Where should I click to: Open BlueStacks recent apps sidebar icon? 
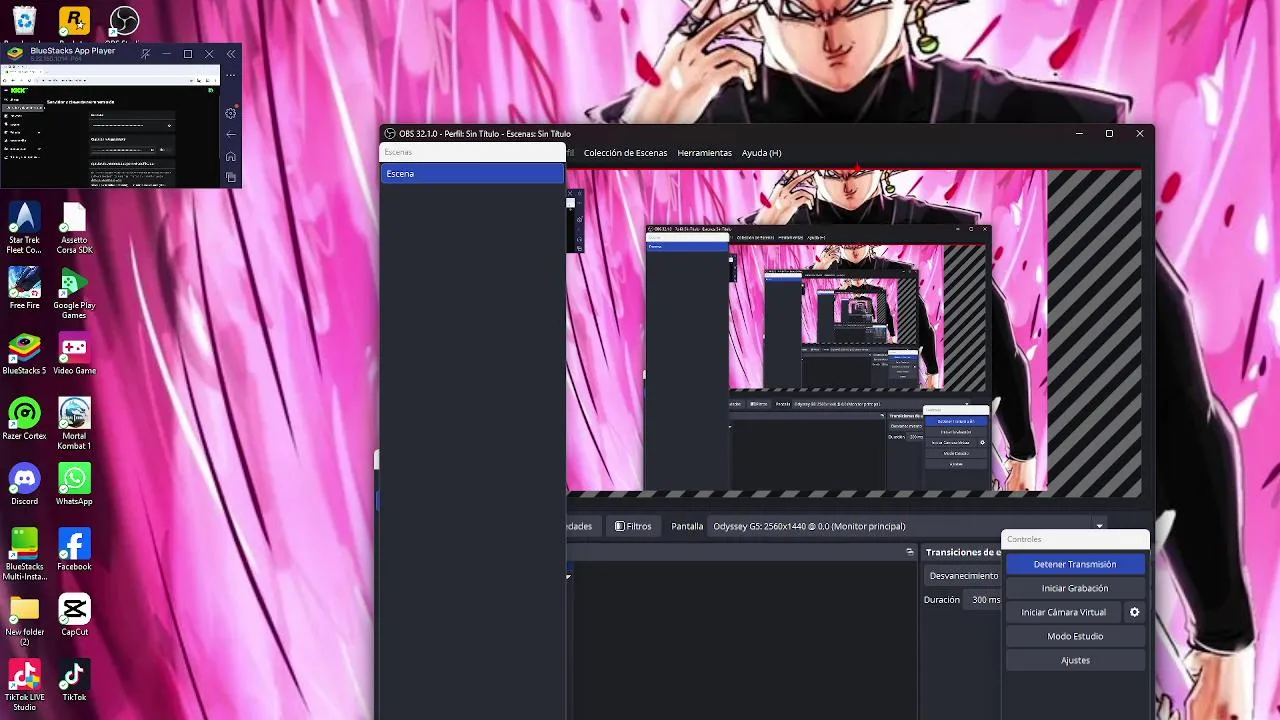(231, 177)
